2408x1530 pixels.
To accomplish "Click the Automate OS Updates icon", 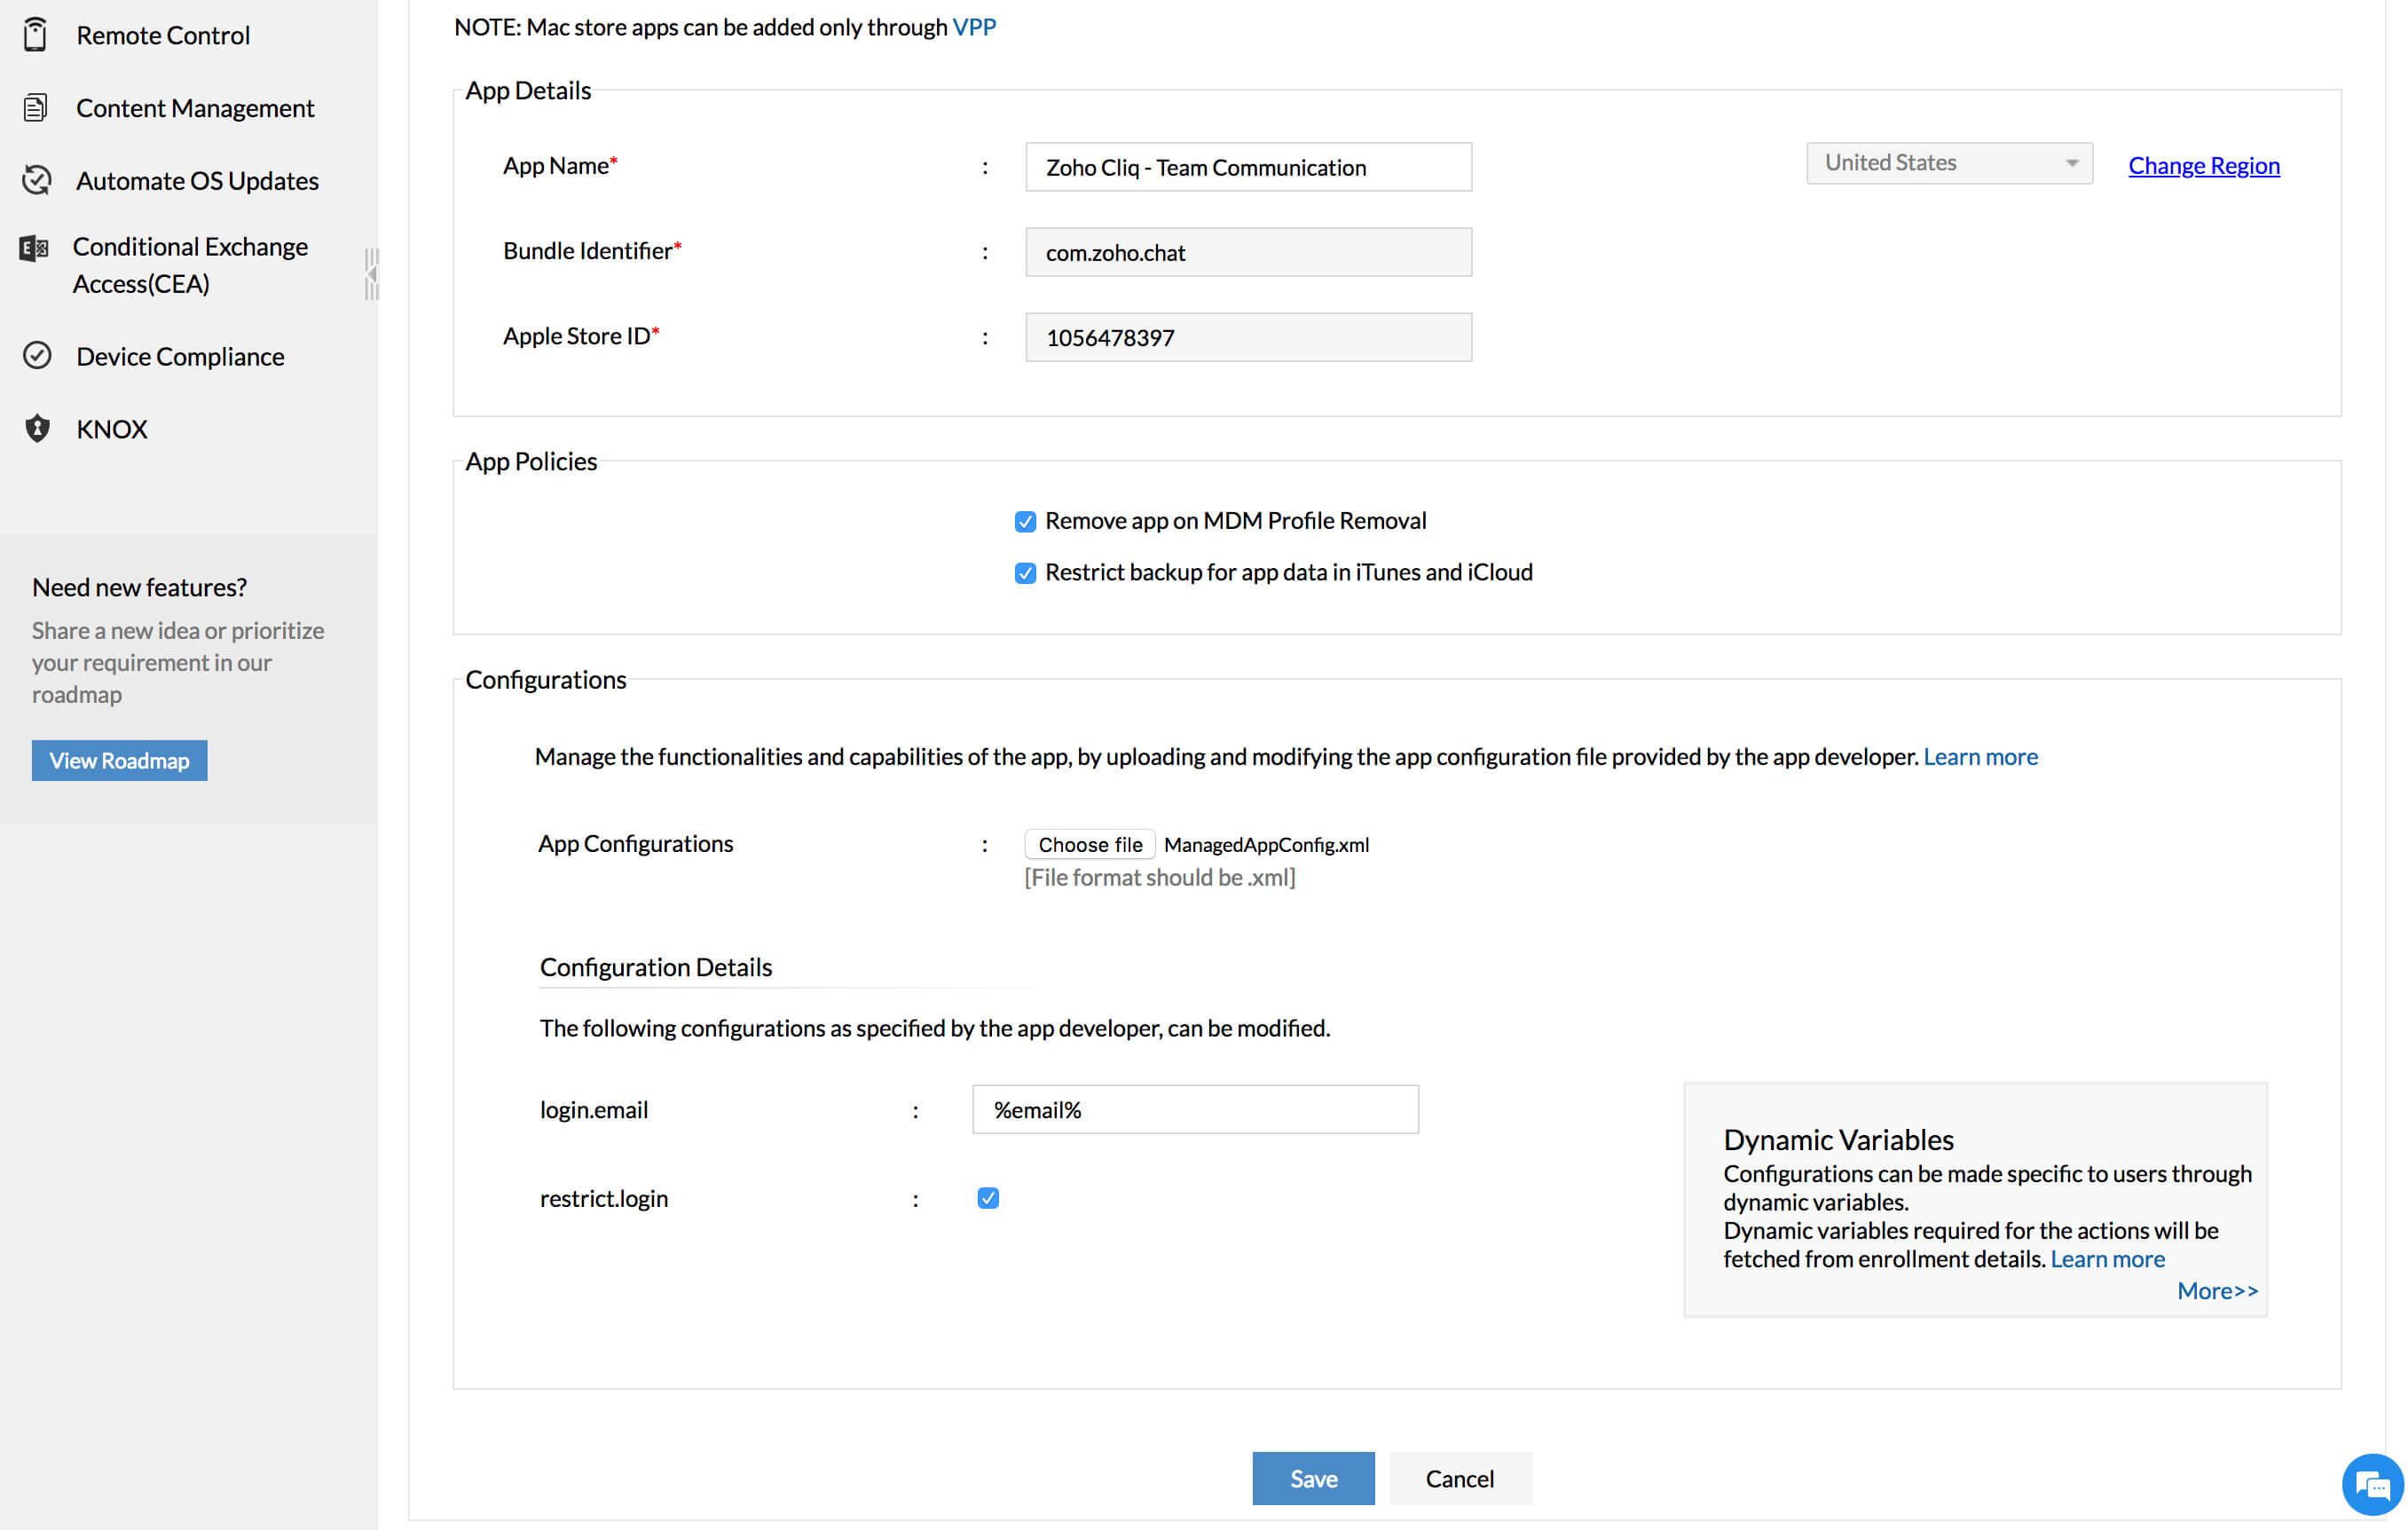I will (36, 179).
